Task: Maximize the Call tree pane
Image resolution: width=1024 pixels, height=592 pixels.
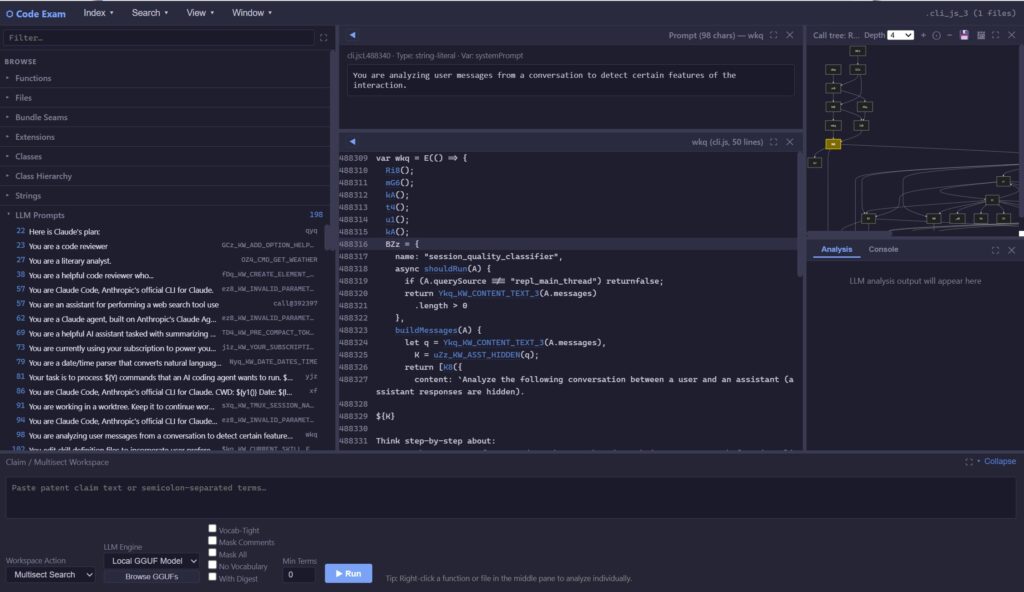Action: tap(995, 35)
